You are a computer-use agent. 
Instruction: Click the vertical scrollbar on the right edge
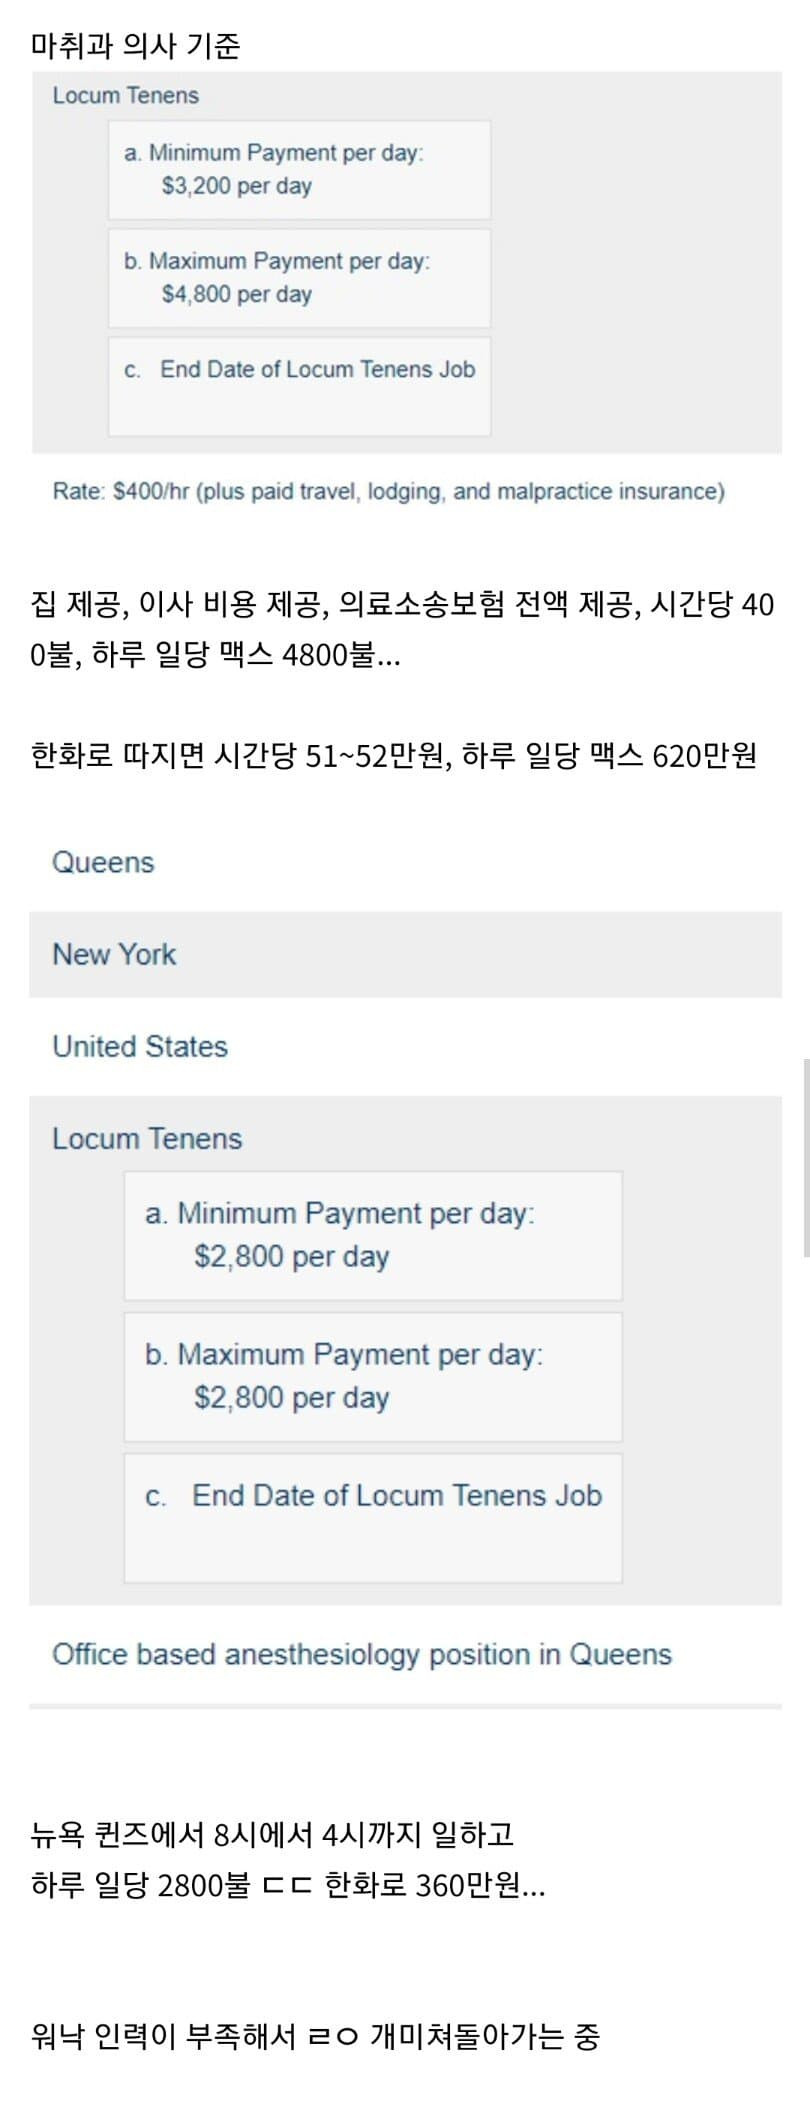(x=805, y=1156)
